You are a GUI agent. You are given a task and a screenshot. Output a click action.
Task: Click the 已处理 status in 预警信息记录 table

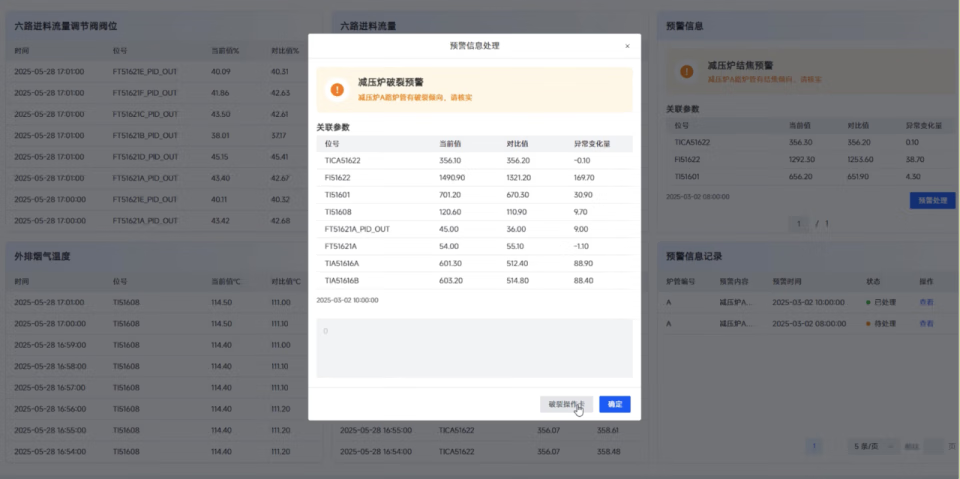pyautogui.click(x=881, y=303)
